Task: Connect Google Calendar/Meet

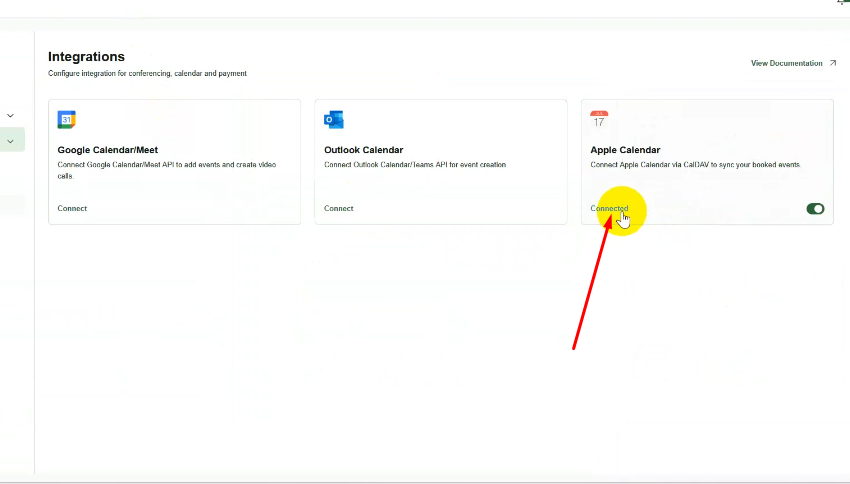Action: pyautogui.click(x=72, y=209)
